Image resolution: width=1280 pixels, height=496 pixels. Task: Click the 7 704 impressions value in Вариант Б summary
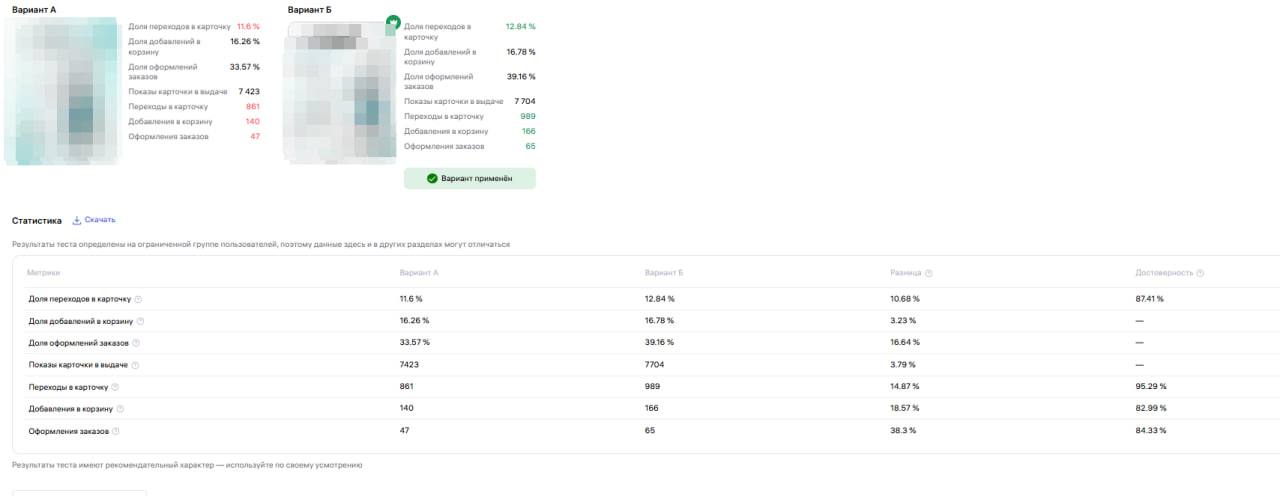click(525, 101)
